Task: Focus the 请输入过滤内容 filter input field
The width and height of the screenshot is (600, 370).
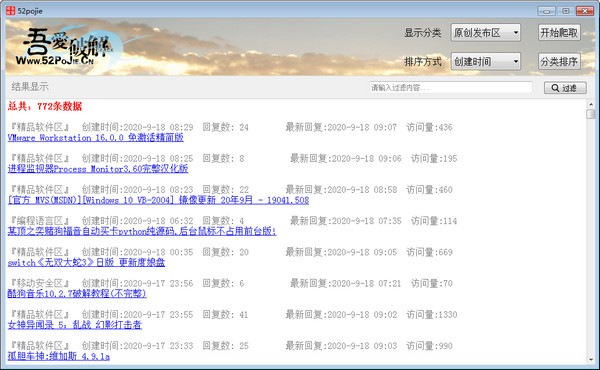Action: [x=451, y=88]
